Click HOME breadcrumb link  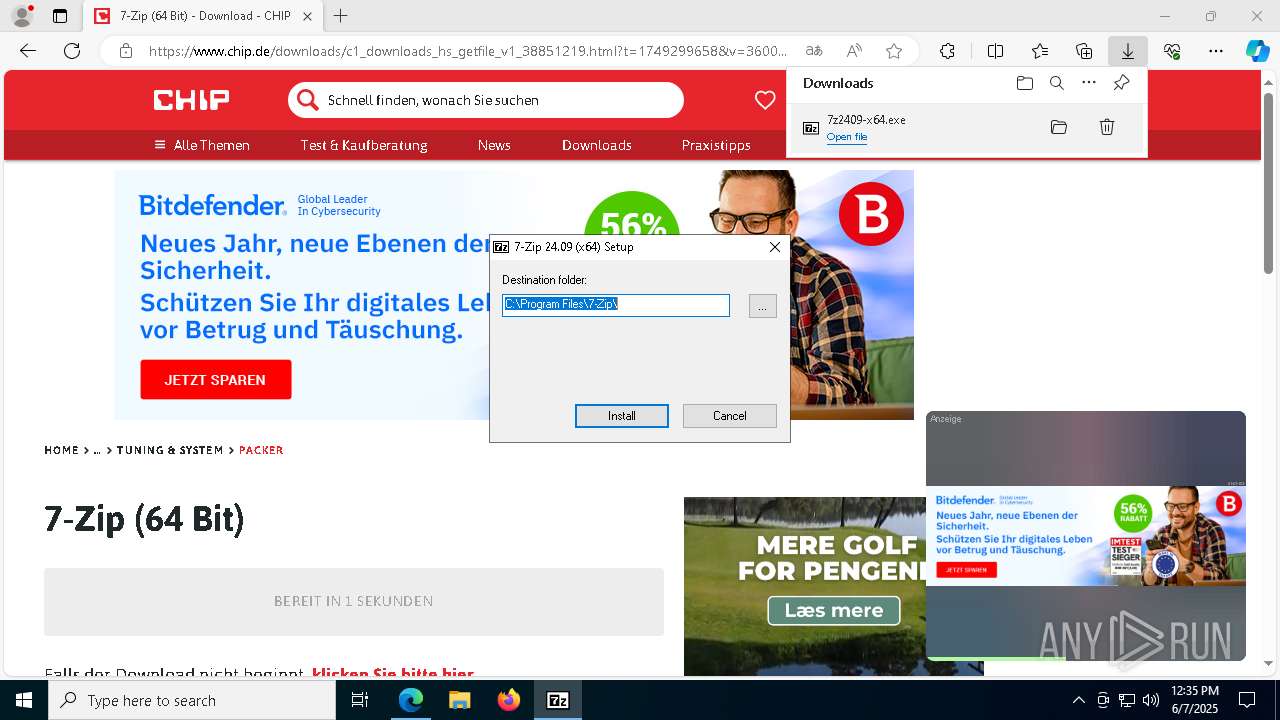click(61, 450)
